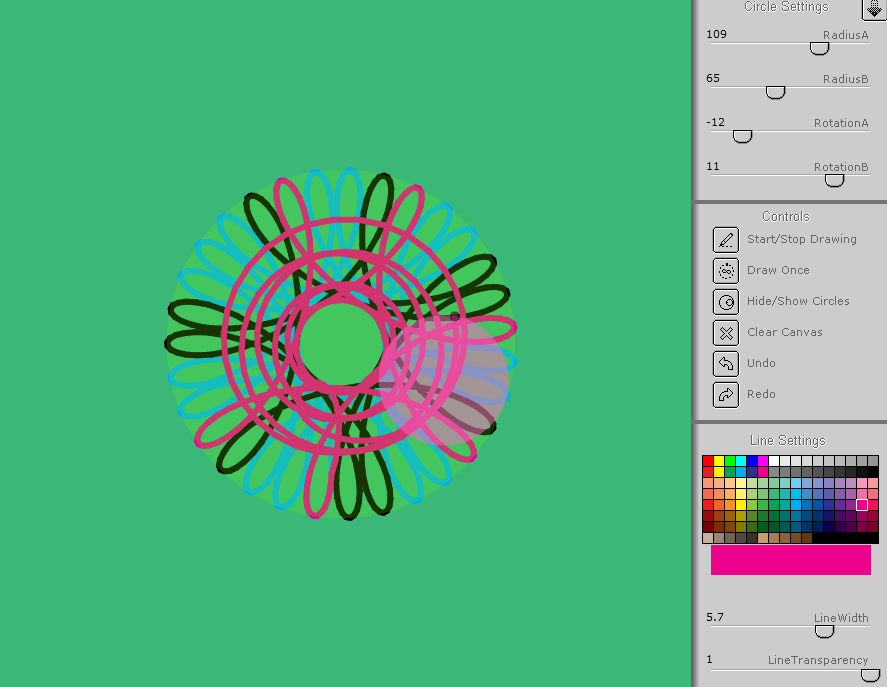Click the RotationB slider handle
Screen dimensions: 887x687
pos(834,181)
